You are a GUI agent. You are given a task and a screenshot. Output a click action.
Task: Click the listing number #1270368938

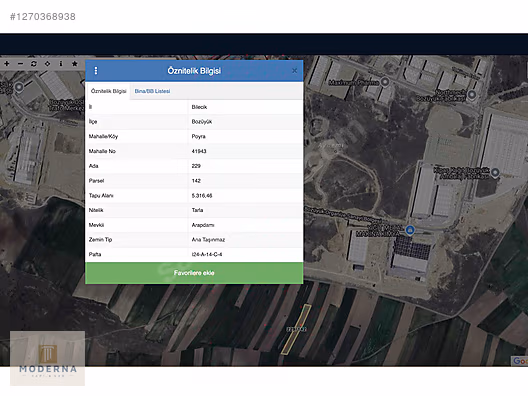coord(43,17)
